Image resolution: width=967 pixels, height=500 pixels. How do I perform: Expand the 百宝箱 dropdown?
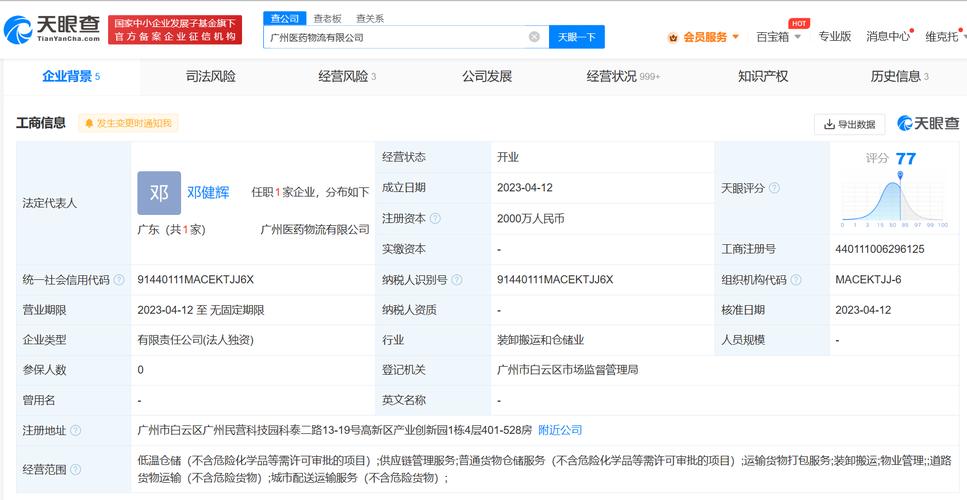(778, 37)
